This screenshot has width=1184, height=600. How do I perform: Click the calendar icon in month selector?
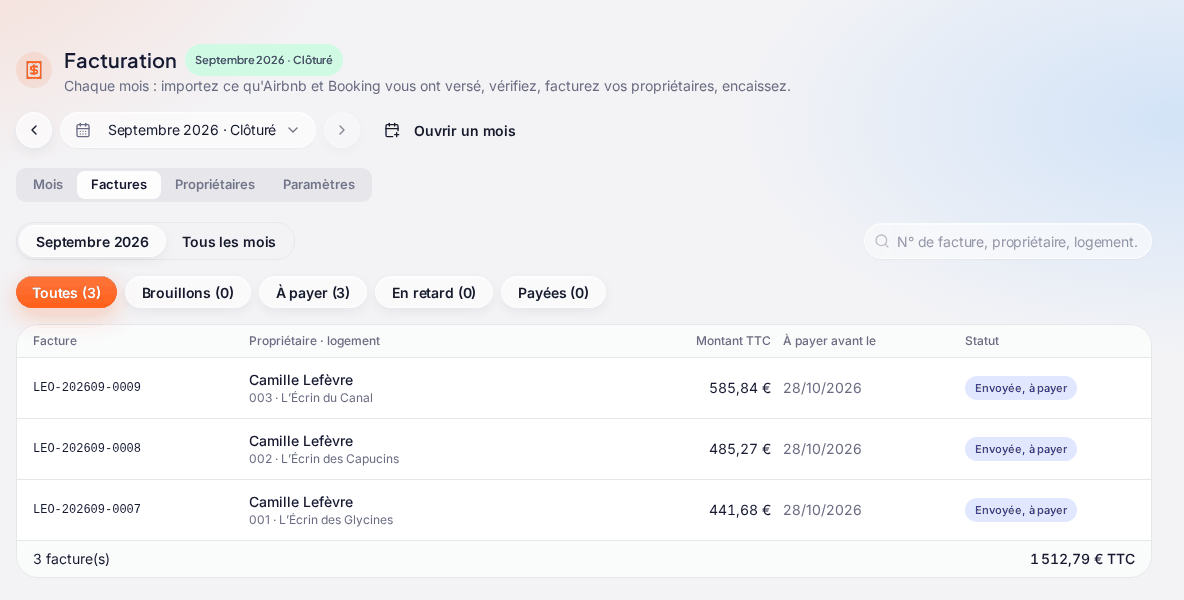83,131
